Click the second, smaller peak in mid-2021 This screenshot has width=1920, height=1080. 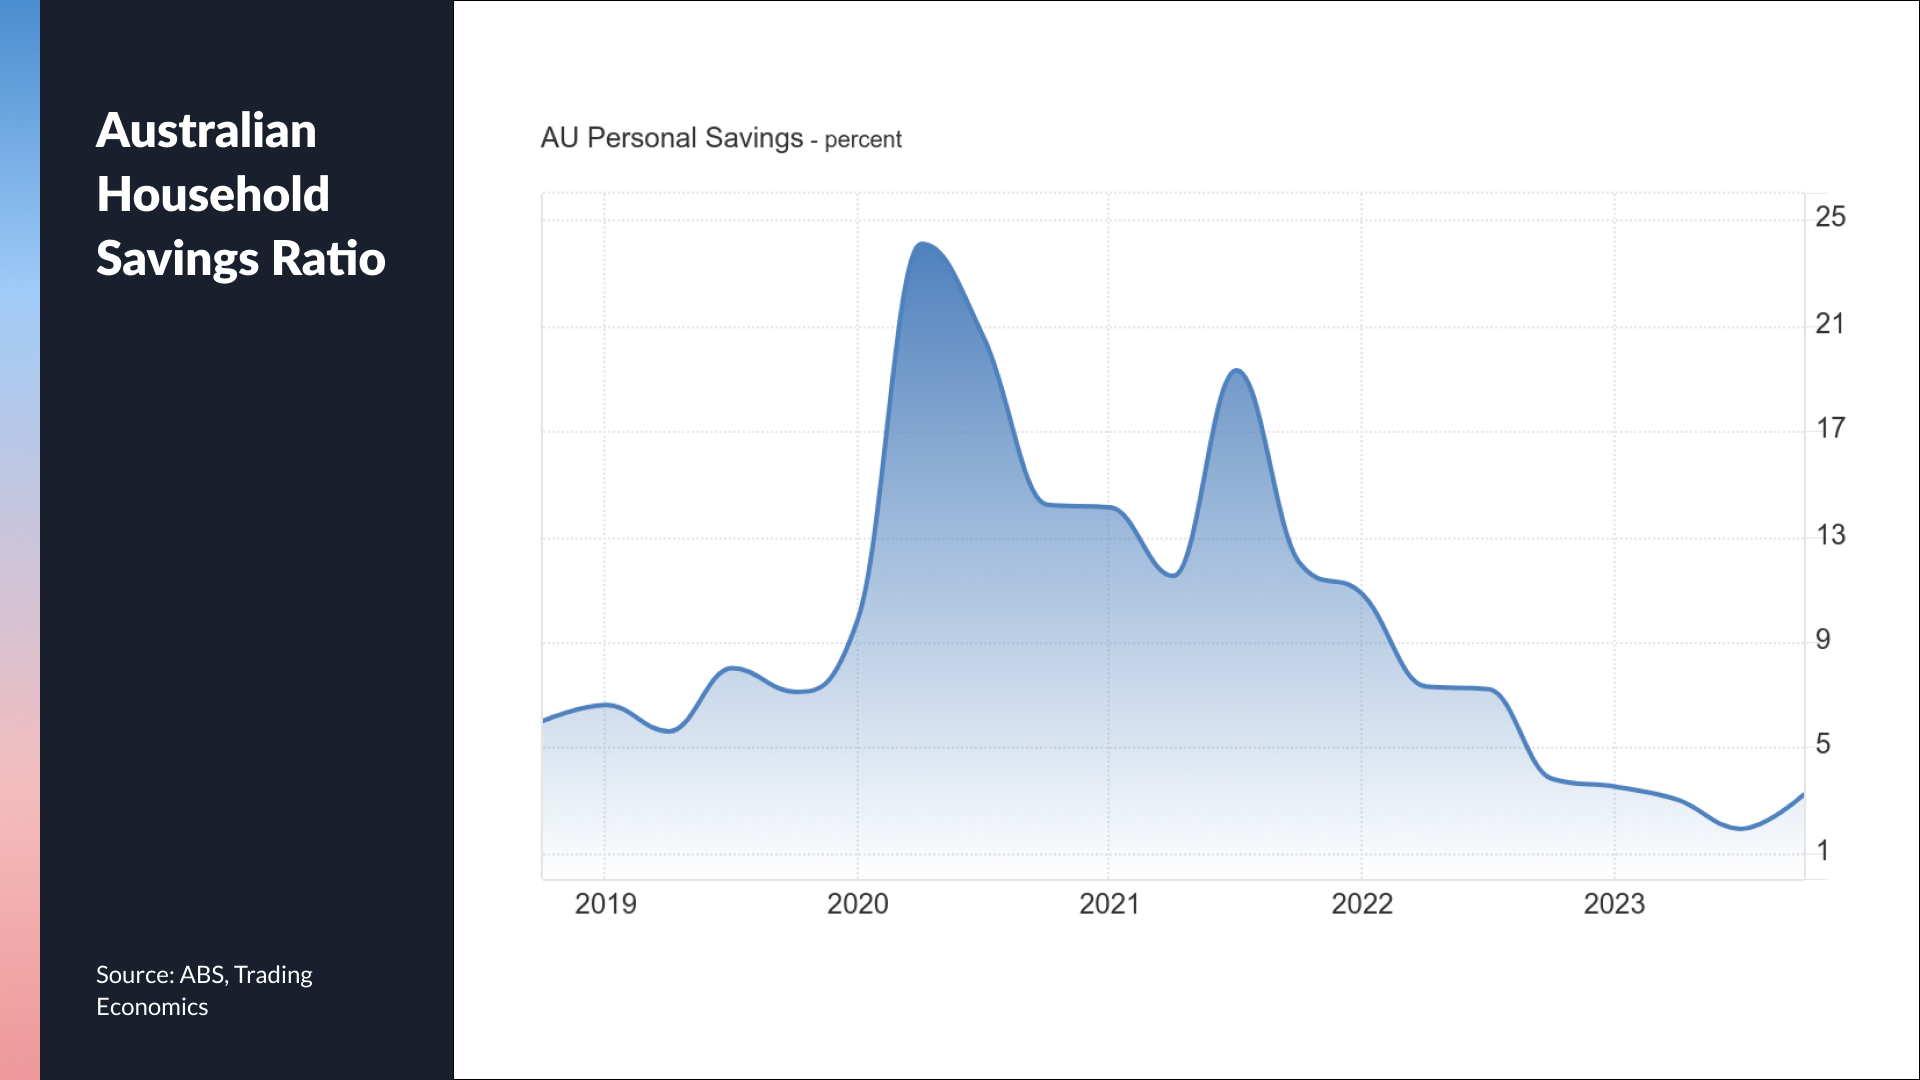(x=1237, y=371)
